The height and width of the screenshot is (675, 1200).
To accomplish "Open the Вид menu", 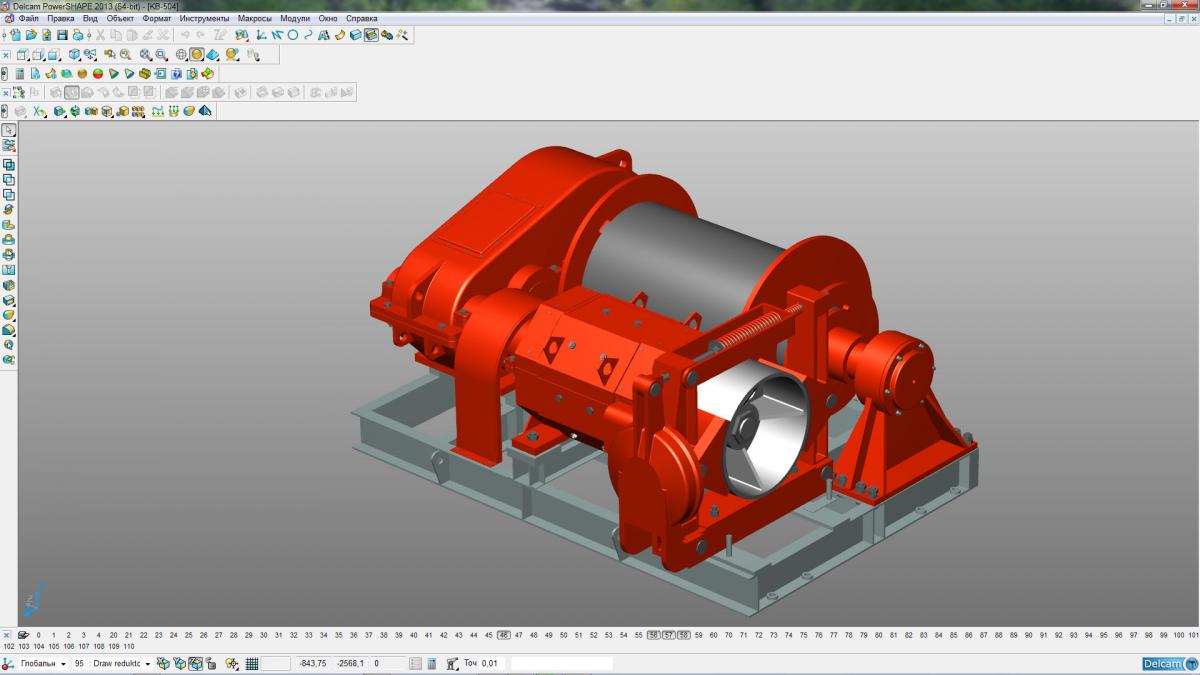I will point(90,18).
